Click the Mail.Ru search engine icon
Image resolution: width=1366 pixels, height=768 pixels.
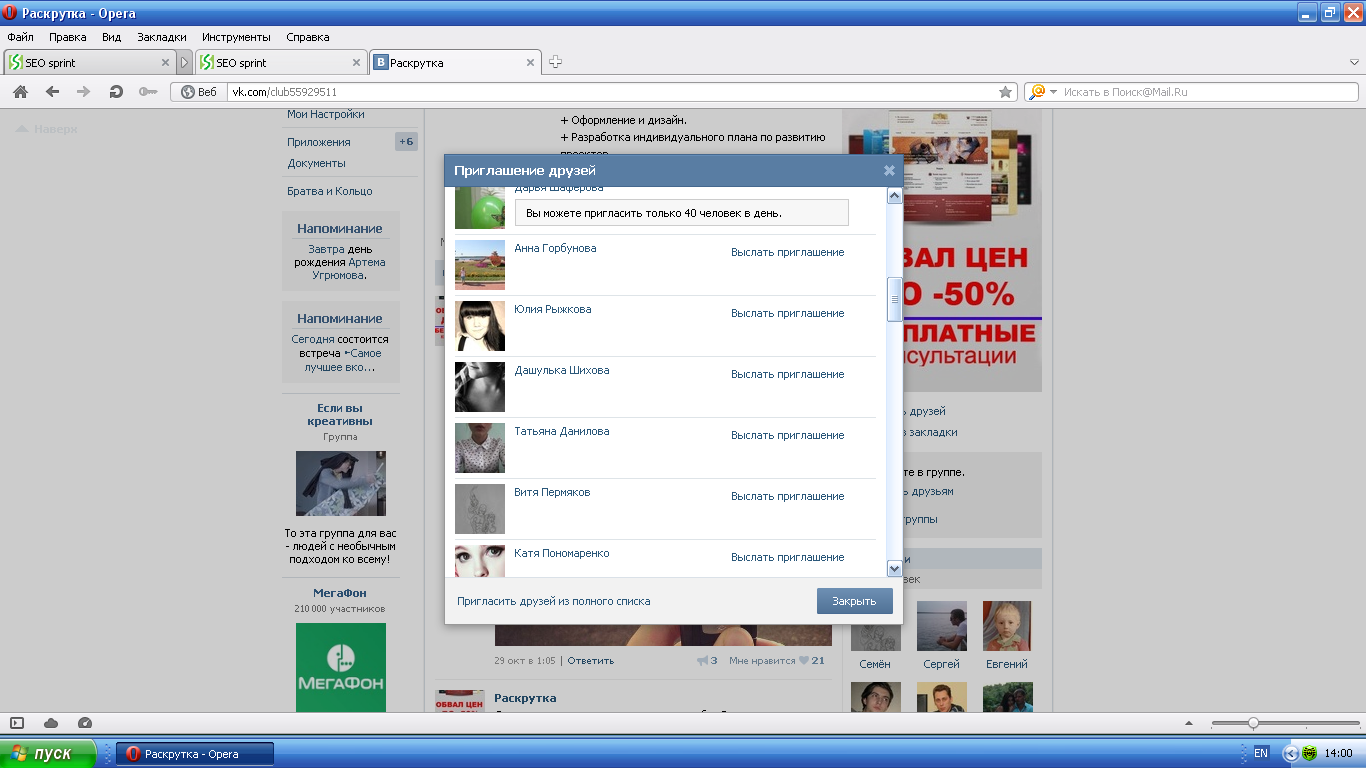click(x=1036, y=92)
